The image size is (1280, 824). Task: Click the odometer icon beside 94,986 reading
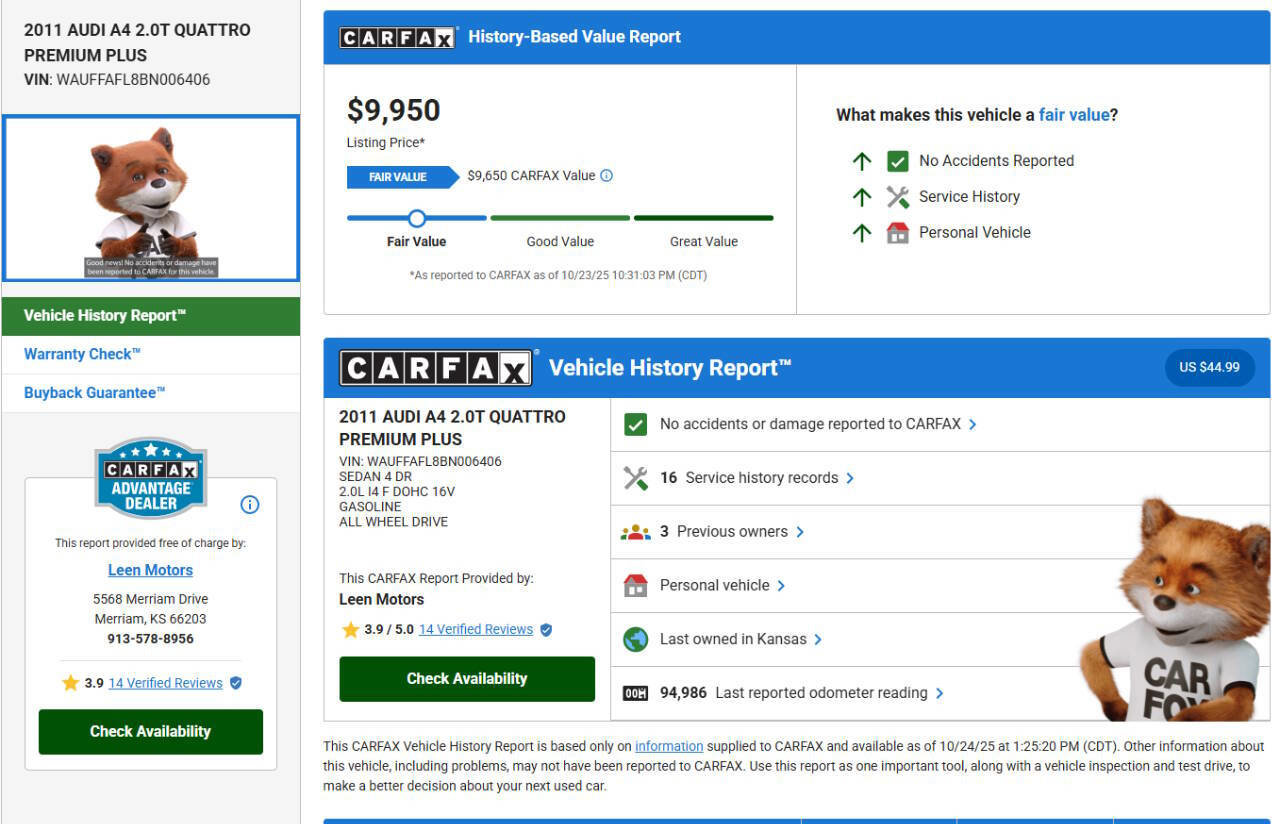[x=635, y=694]
